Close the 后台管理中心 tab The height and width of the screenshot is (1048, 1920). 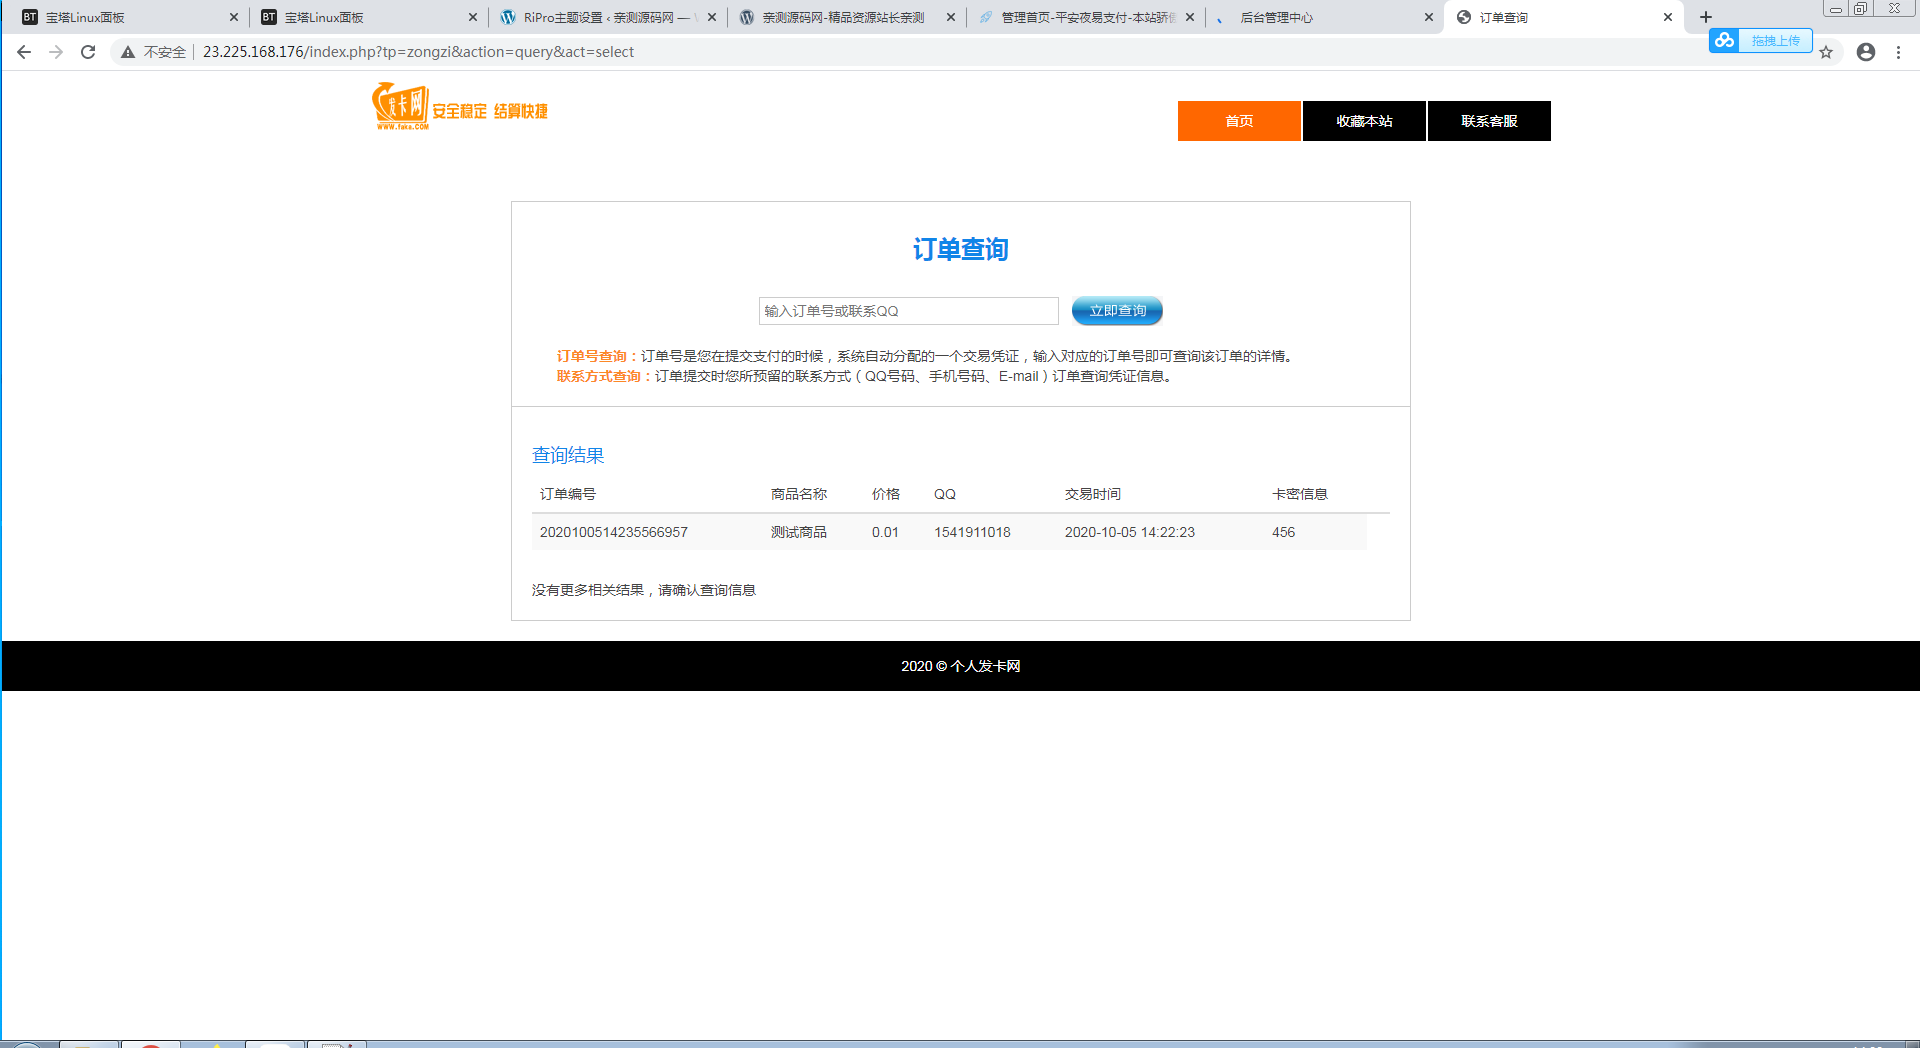(1429, 17)
